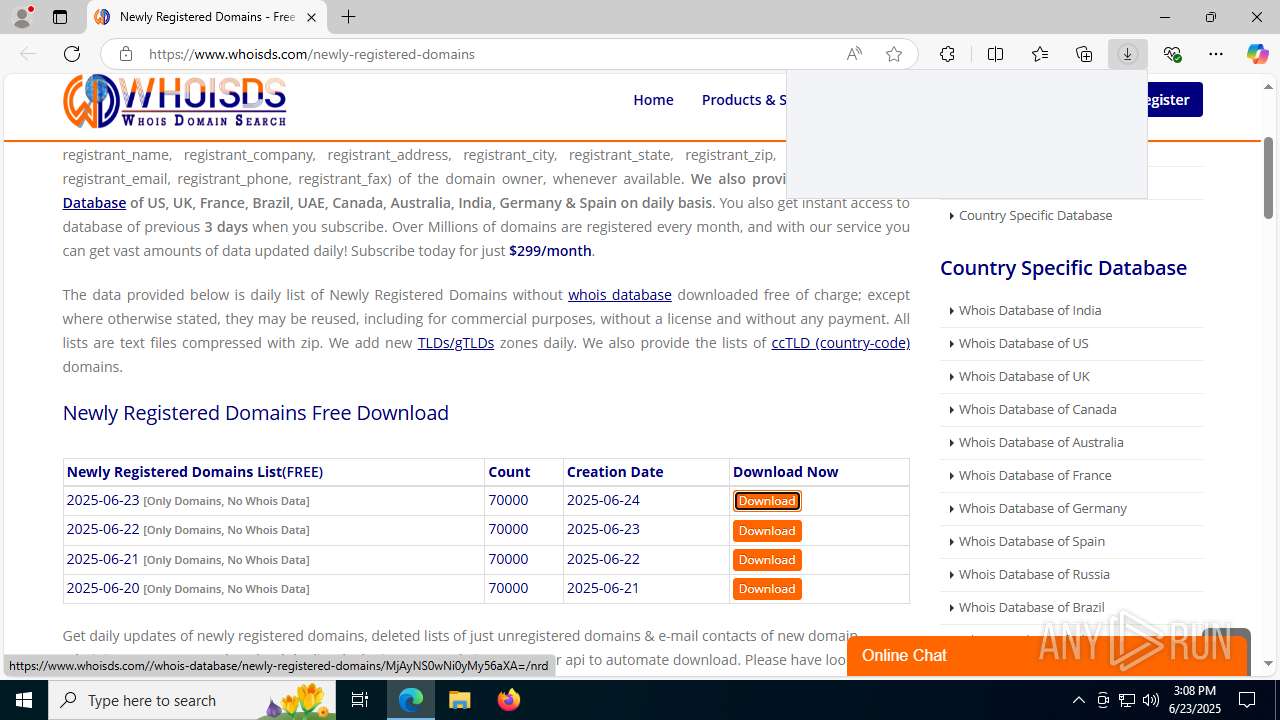Click the 2025-06-23 domains list link
1280x720 pixels.
click(188, 500)
